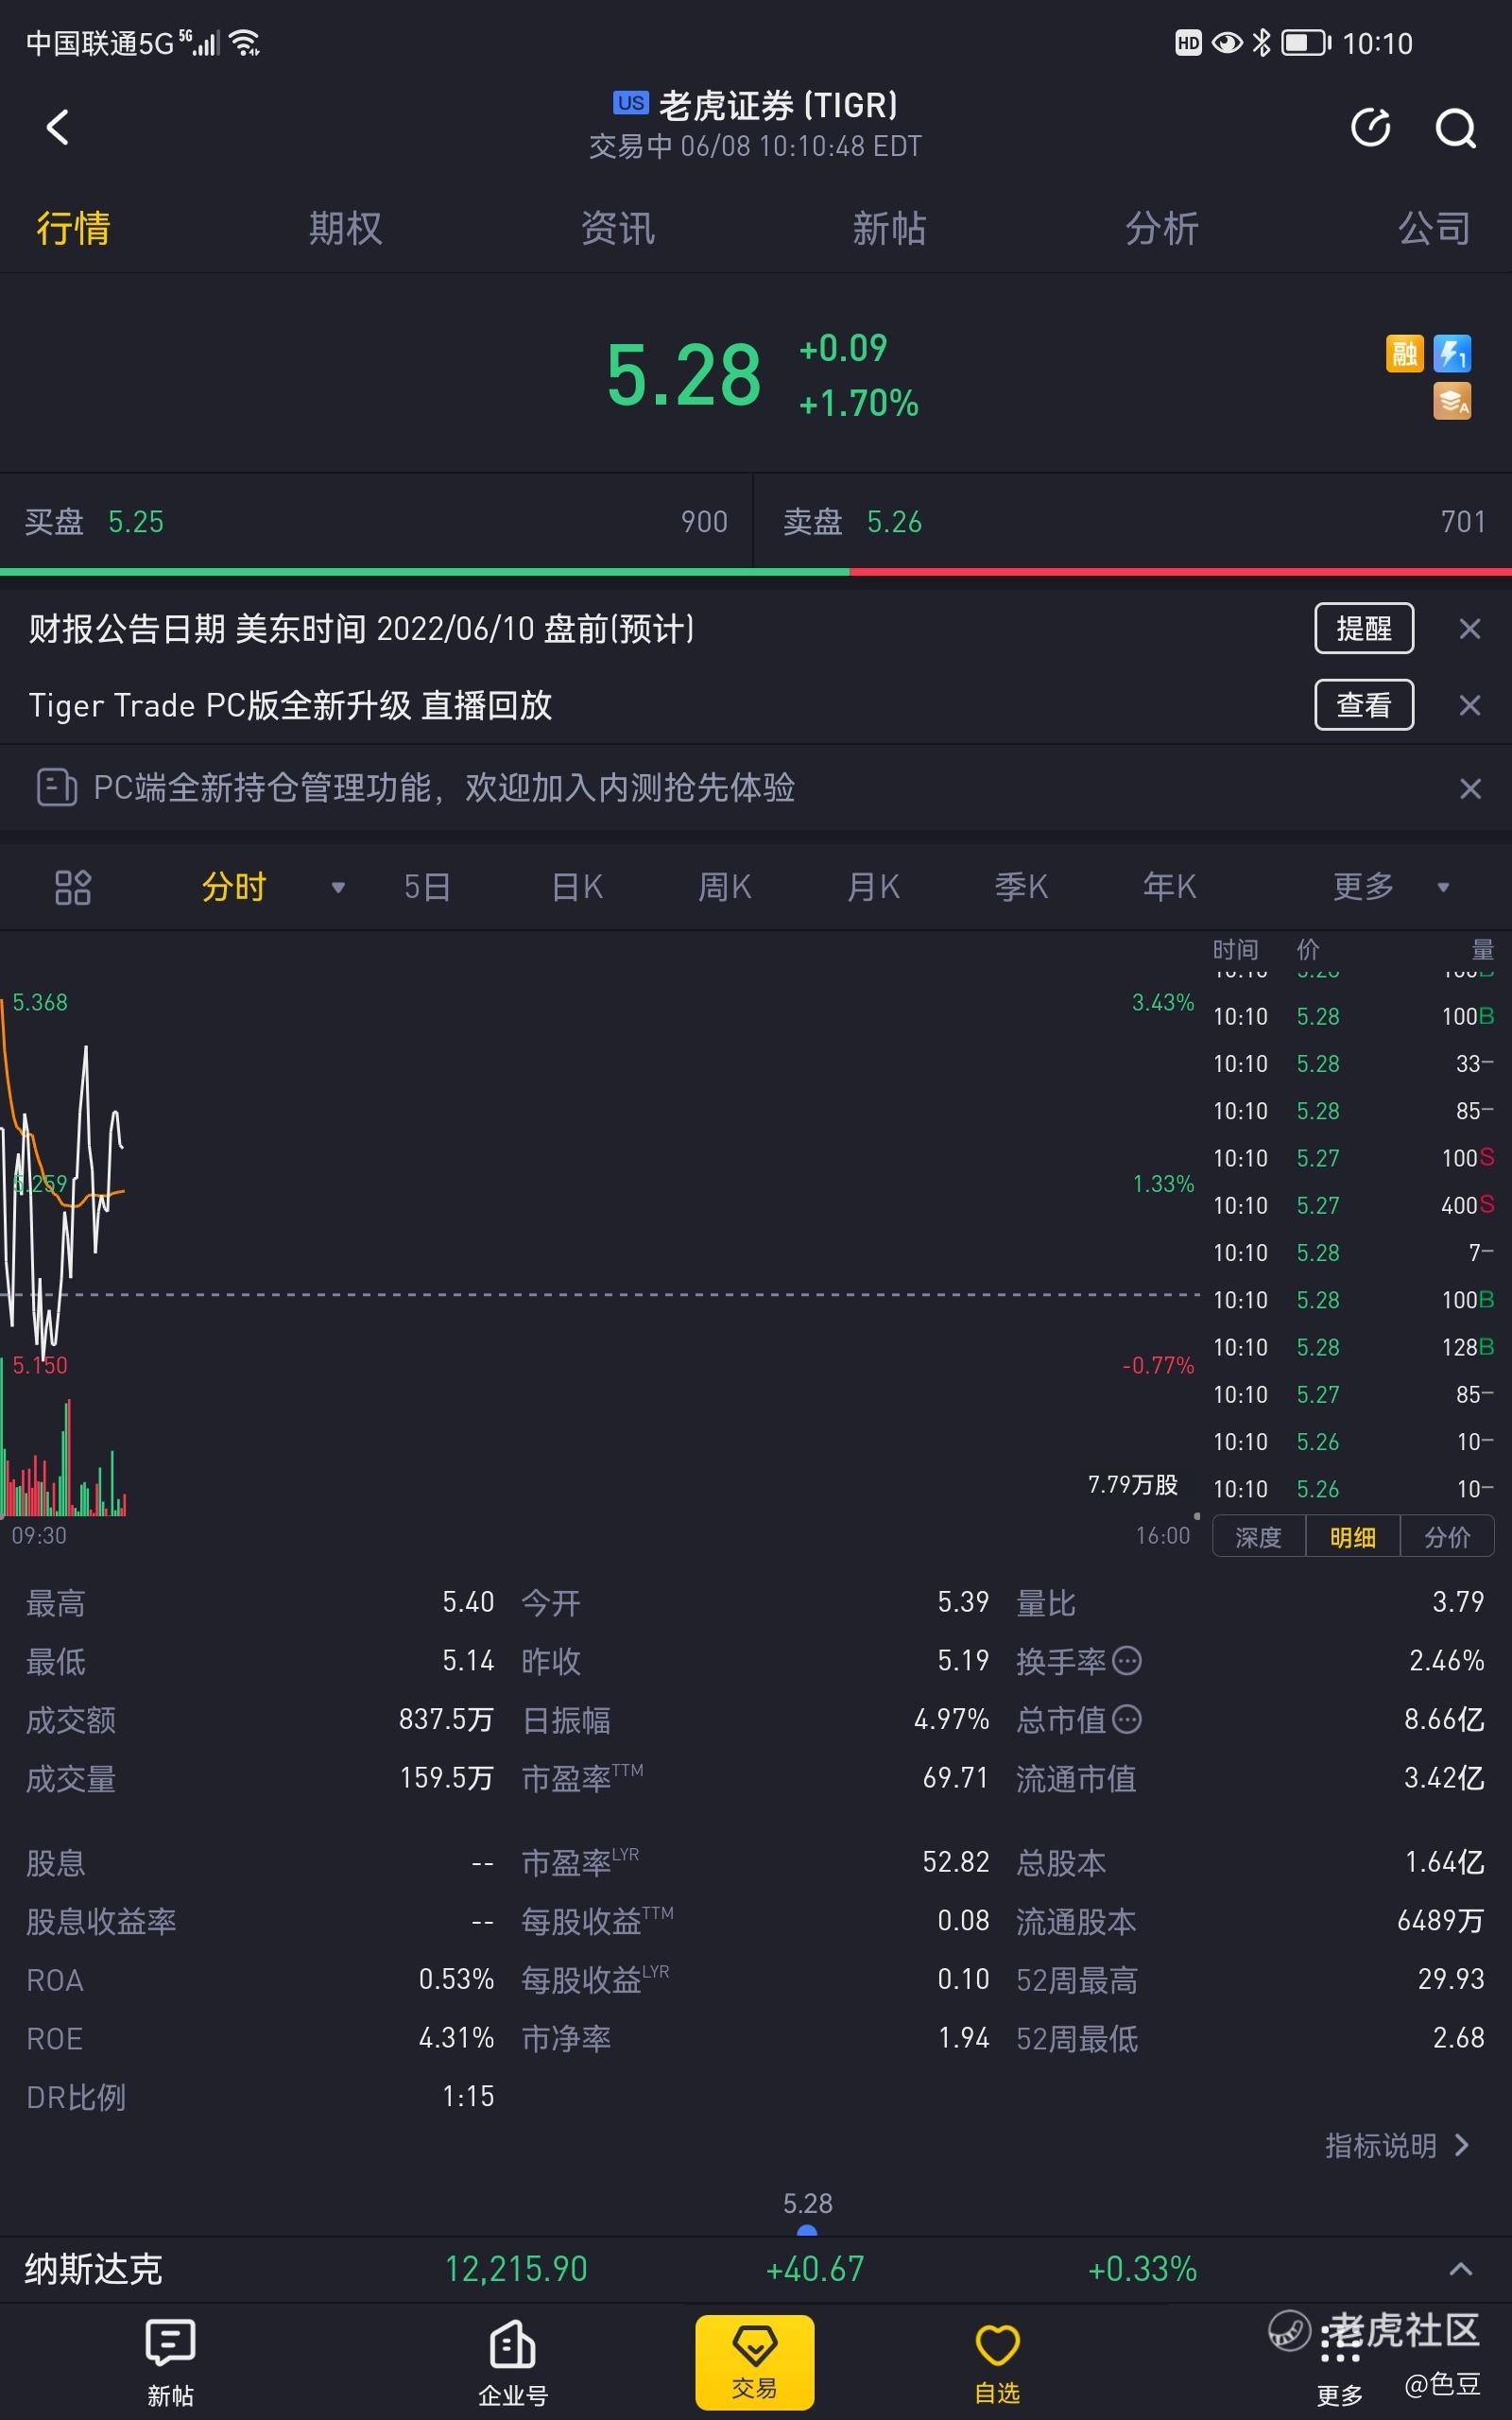Tap the Nasdaq value 12,215.90
Screen dimensions: 1512x2420
516,2269
